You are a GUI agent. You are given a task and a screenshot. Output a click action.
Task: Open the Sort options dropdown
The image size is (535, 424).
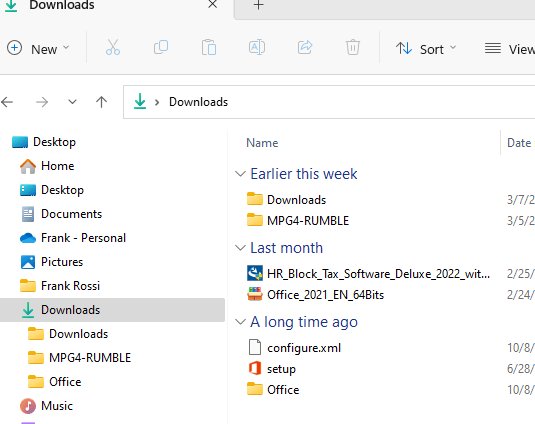point(426,49)
